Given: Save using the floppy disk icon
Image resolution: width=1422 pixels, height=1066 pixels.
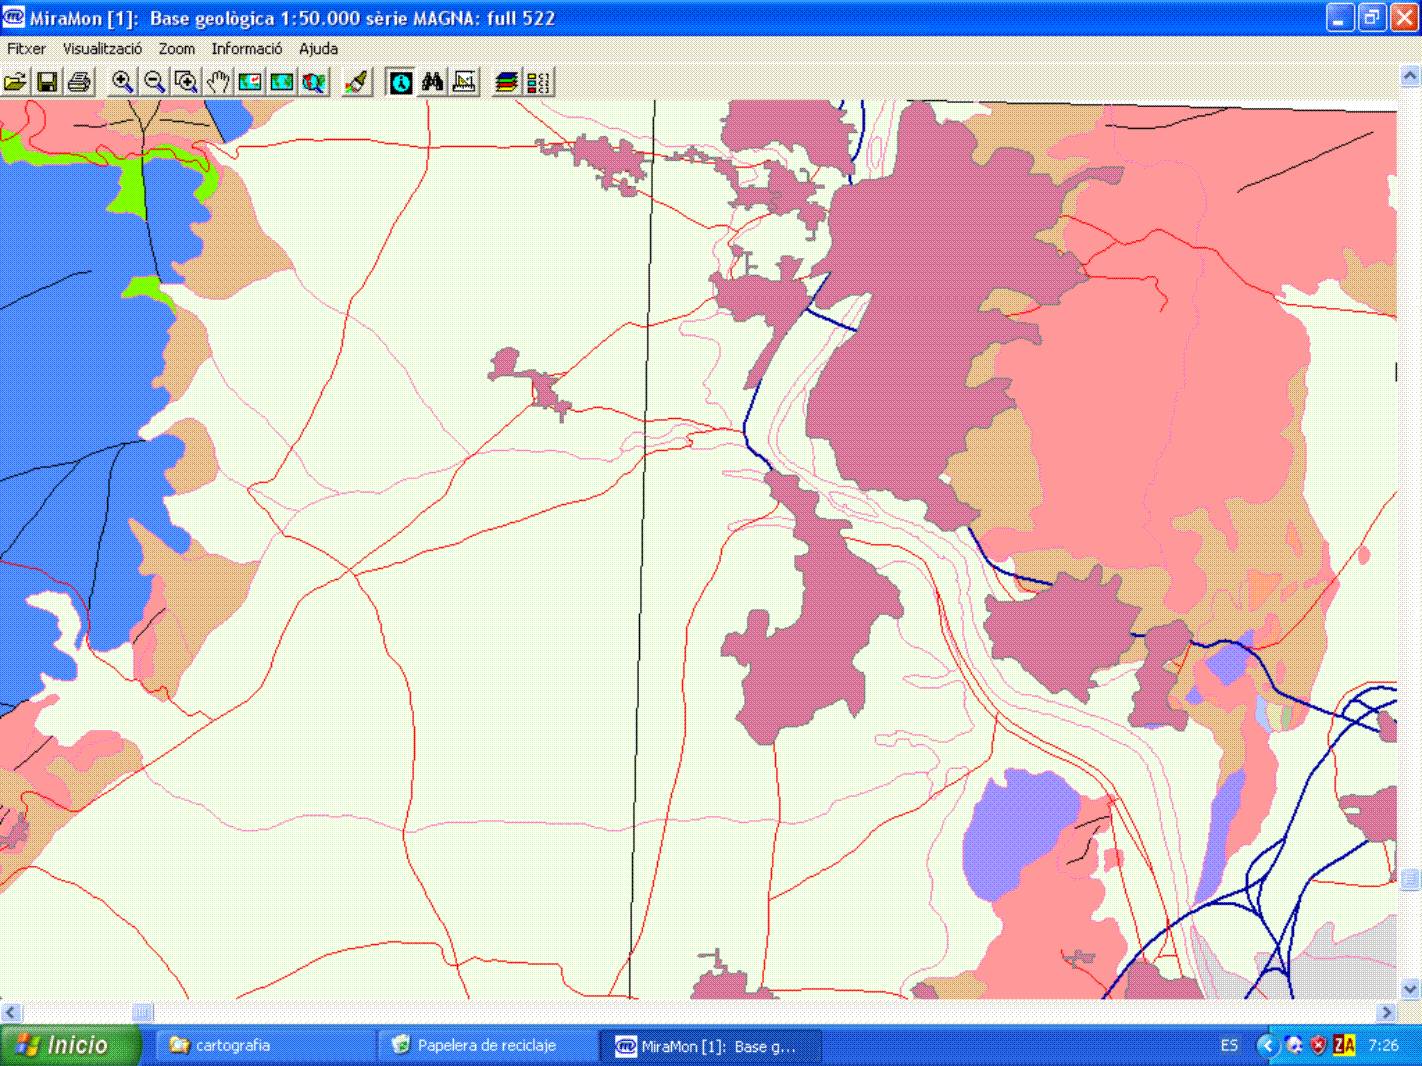Looking at the screenshot, I should (x=47, y=82).
